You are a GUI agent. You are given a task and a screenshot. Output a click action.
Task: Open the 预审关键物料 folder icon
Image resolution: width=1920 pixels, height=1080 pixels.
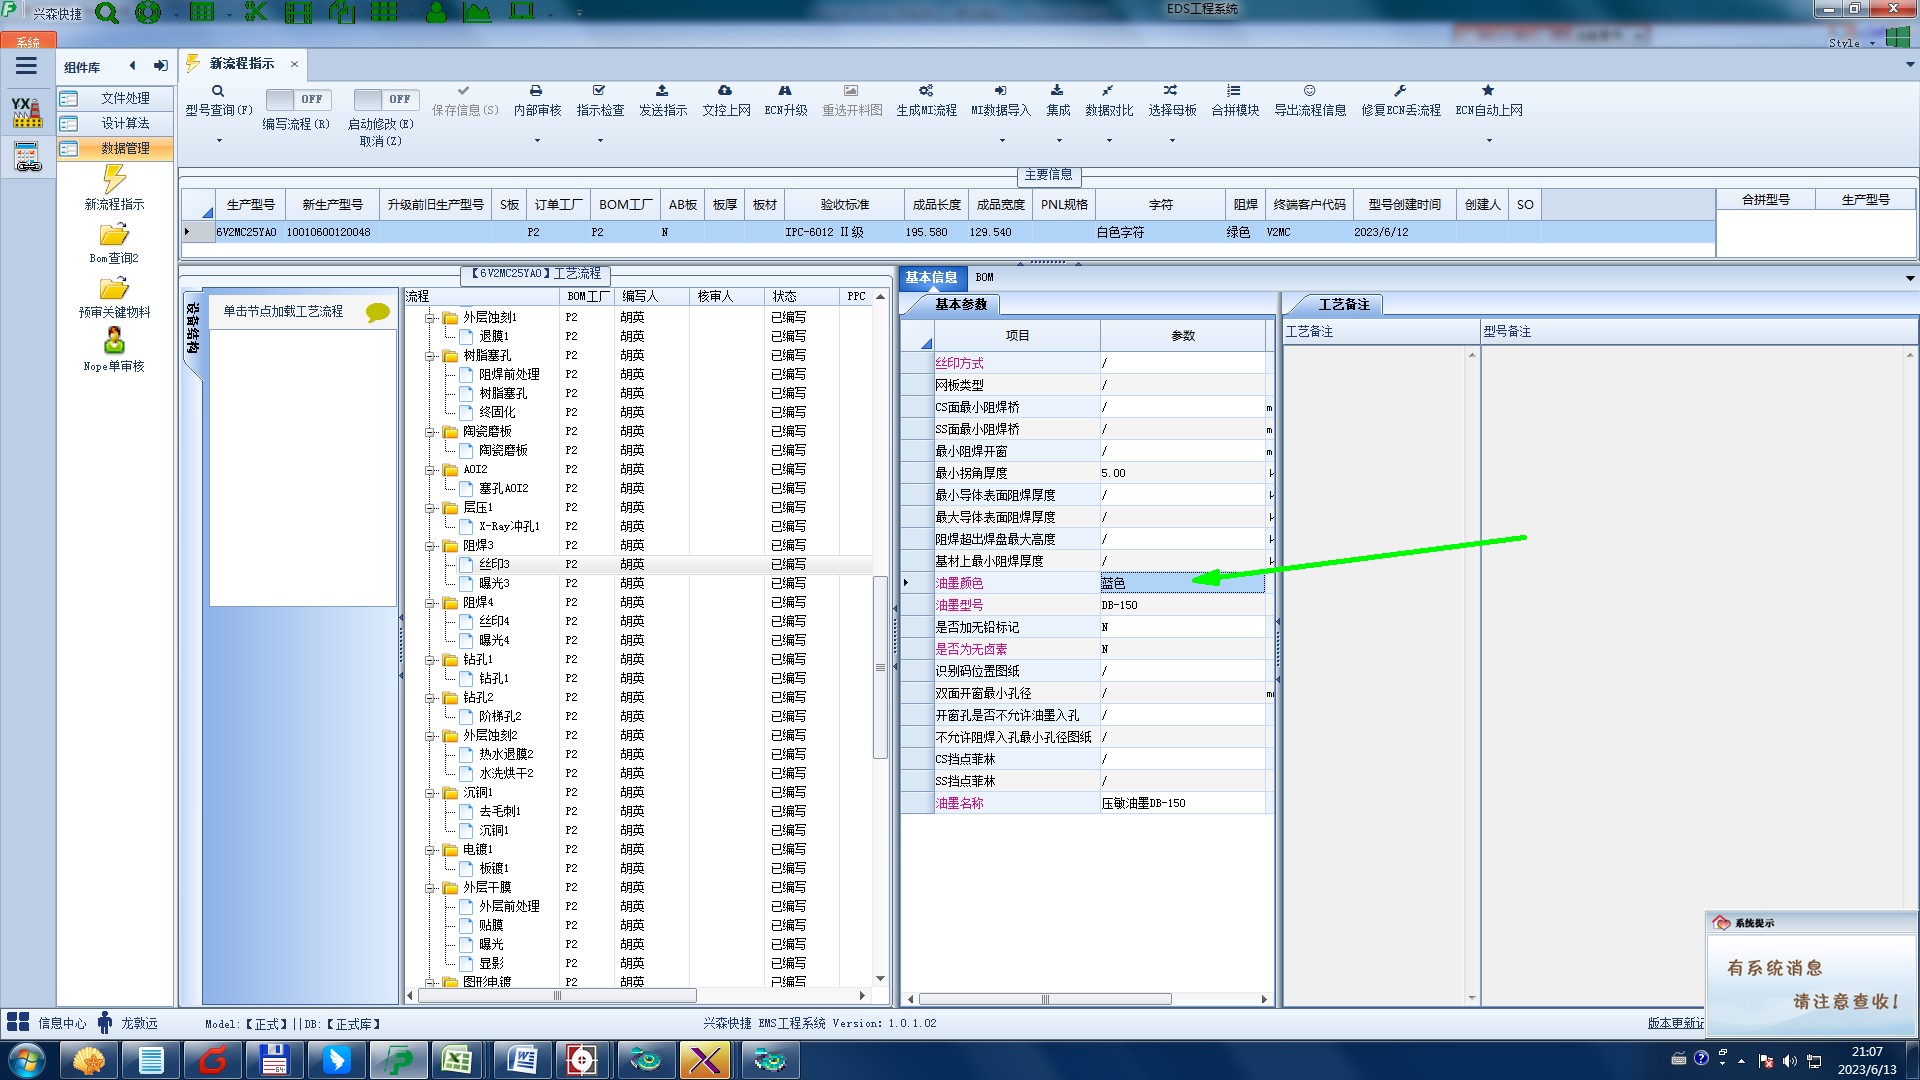tap(114, 289)
